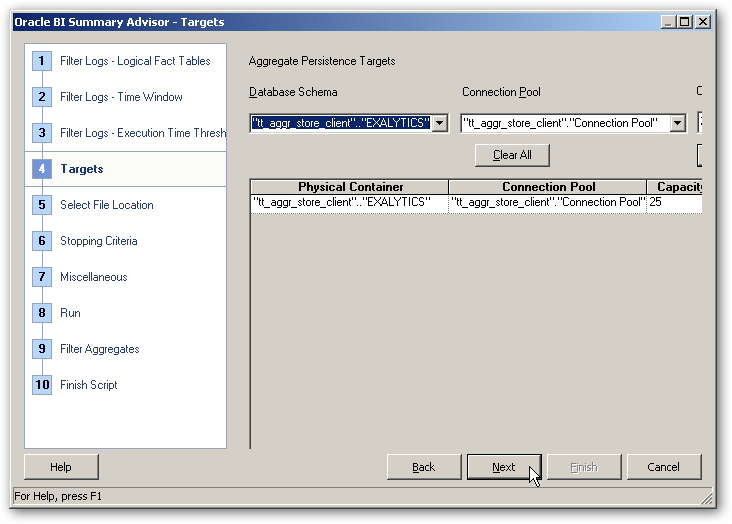Viewport: 732px width, 524px height.
Task: Open the Finish Script step
Action: (x=89, y=385)
